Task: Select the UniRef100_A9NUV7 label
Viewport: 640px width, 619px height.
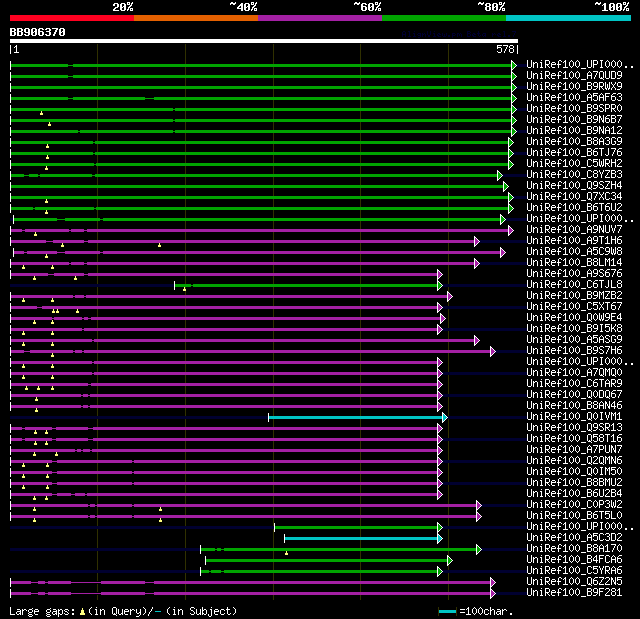Action: coord(574,230)
